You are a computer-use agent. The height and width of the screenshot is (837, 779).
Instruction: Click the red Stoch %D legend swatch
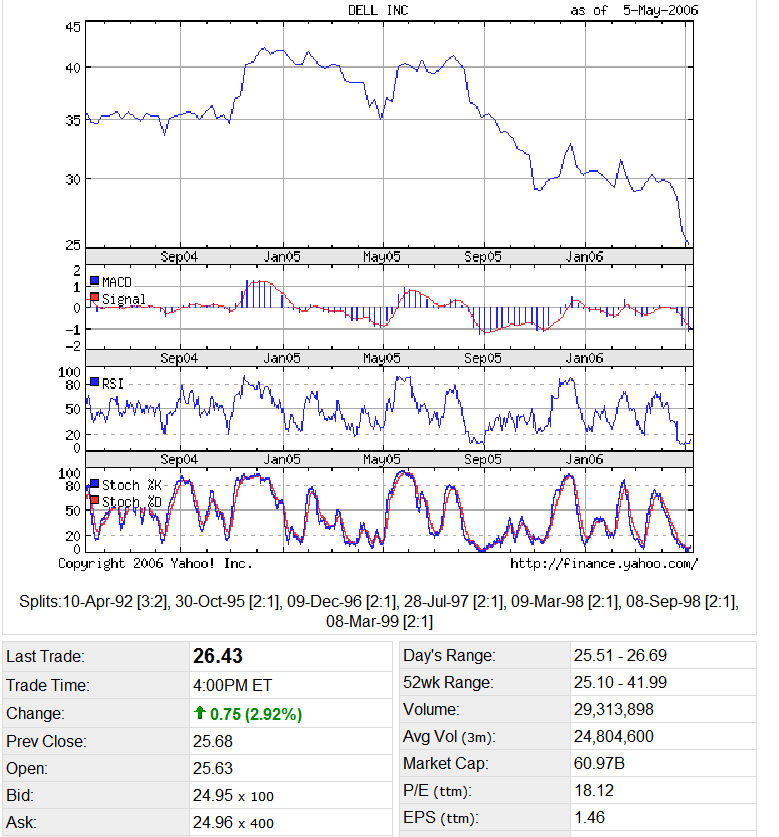(x=95, y=500)
